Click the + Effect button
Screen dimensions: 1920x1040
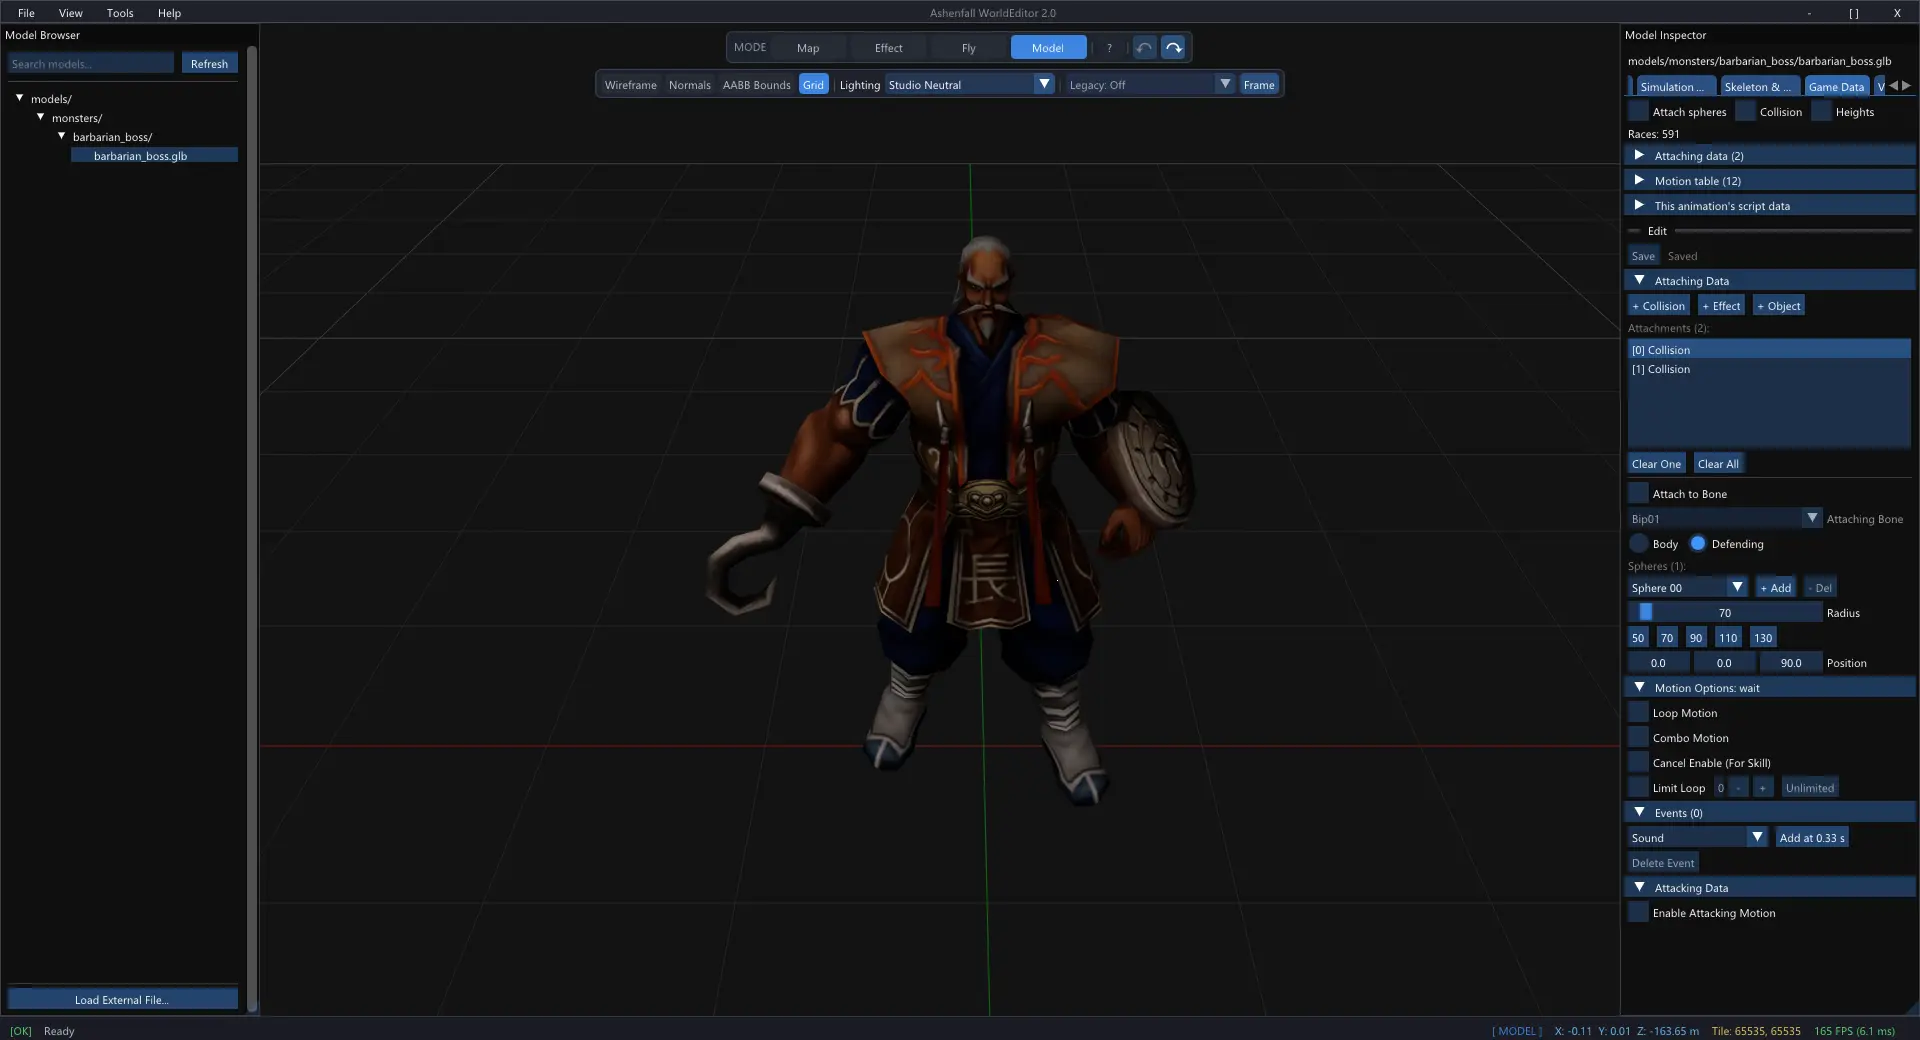click(1721, 305)
